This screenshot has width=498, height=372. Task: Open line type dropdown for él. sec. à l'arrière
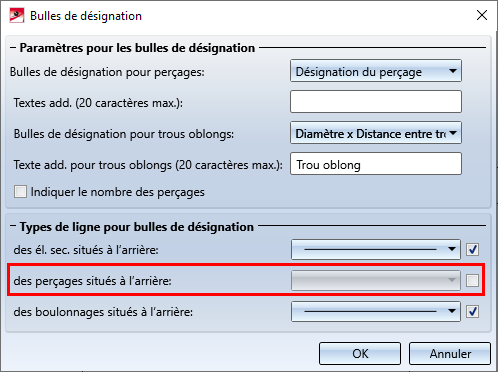[376, 249]
